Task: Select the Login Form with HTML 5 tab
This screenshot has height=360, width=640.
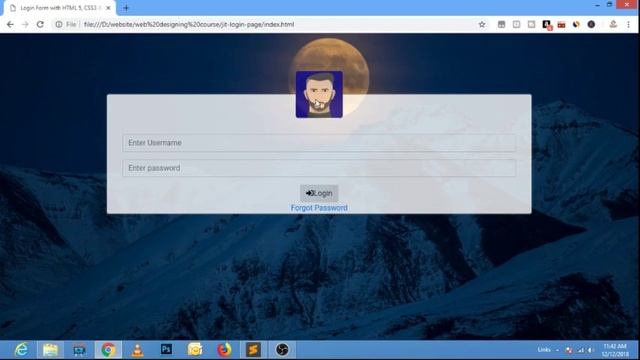Action: coord(59,8)
